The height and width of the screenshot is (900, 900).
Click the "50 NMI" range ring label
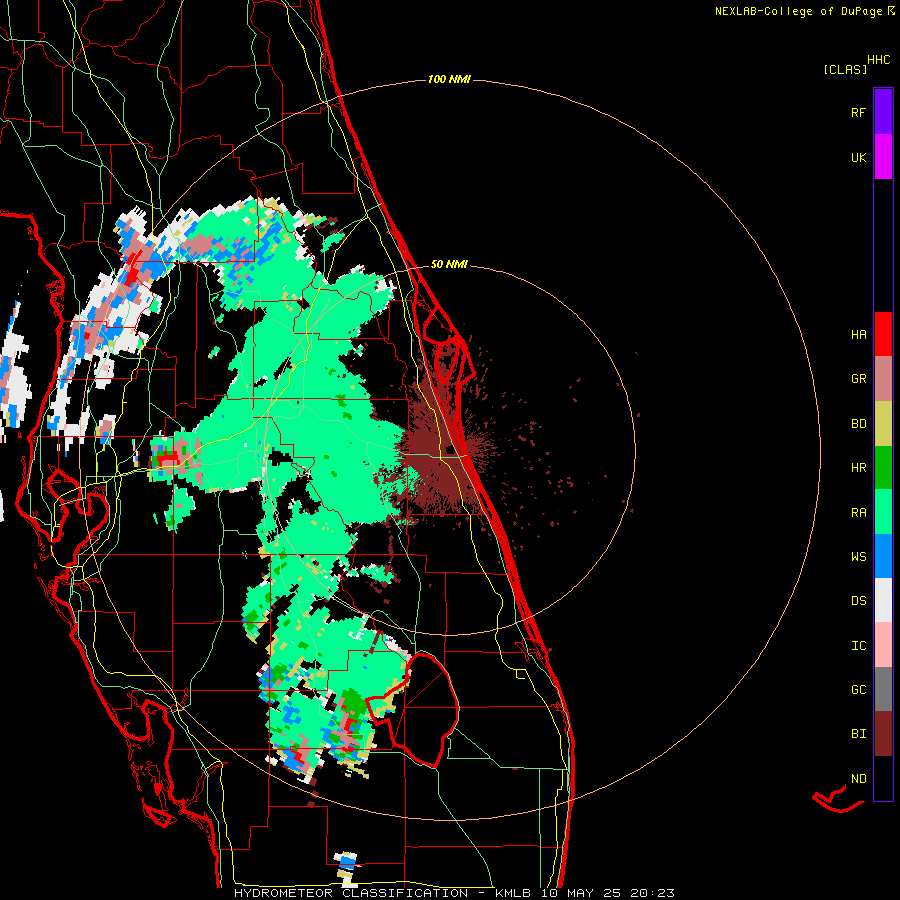point(449,264)
